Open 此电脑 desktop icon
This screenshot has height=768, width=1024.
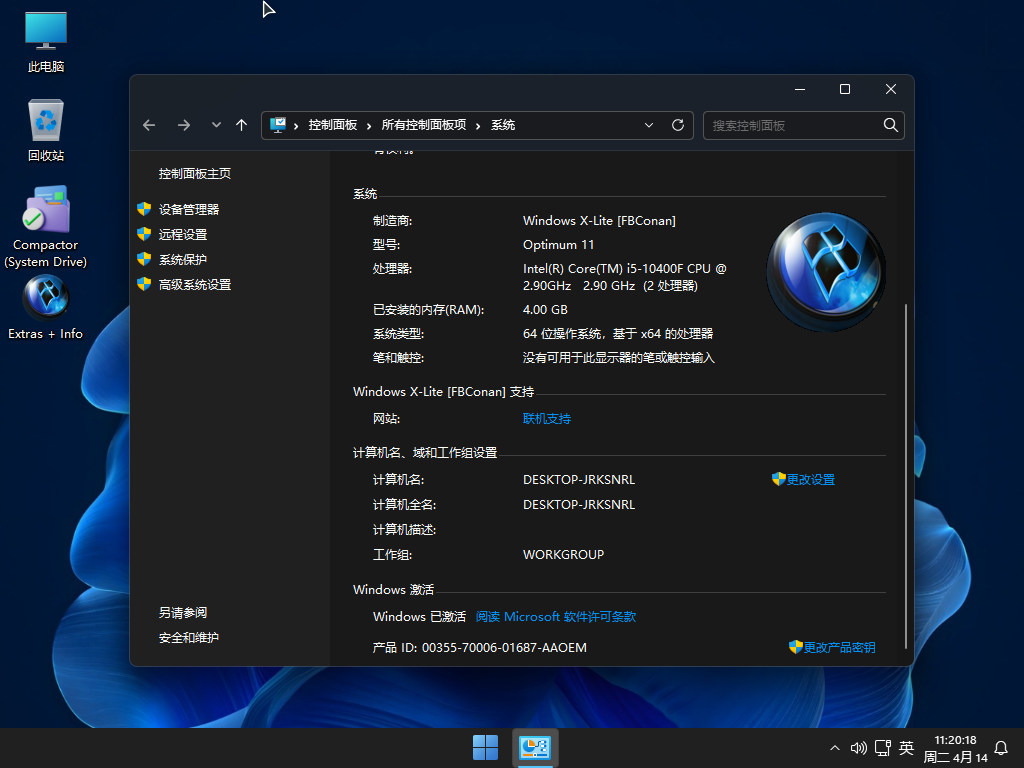[45, 30]
